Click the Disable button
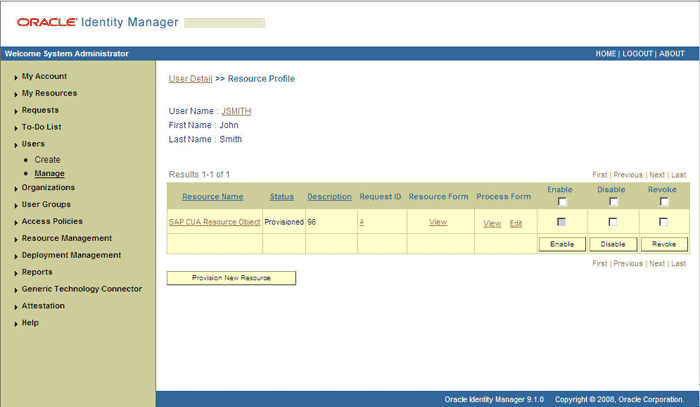 [x=613, y=245]
